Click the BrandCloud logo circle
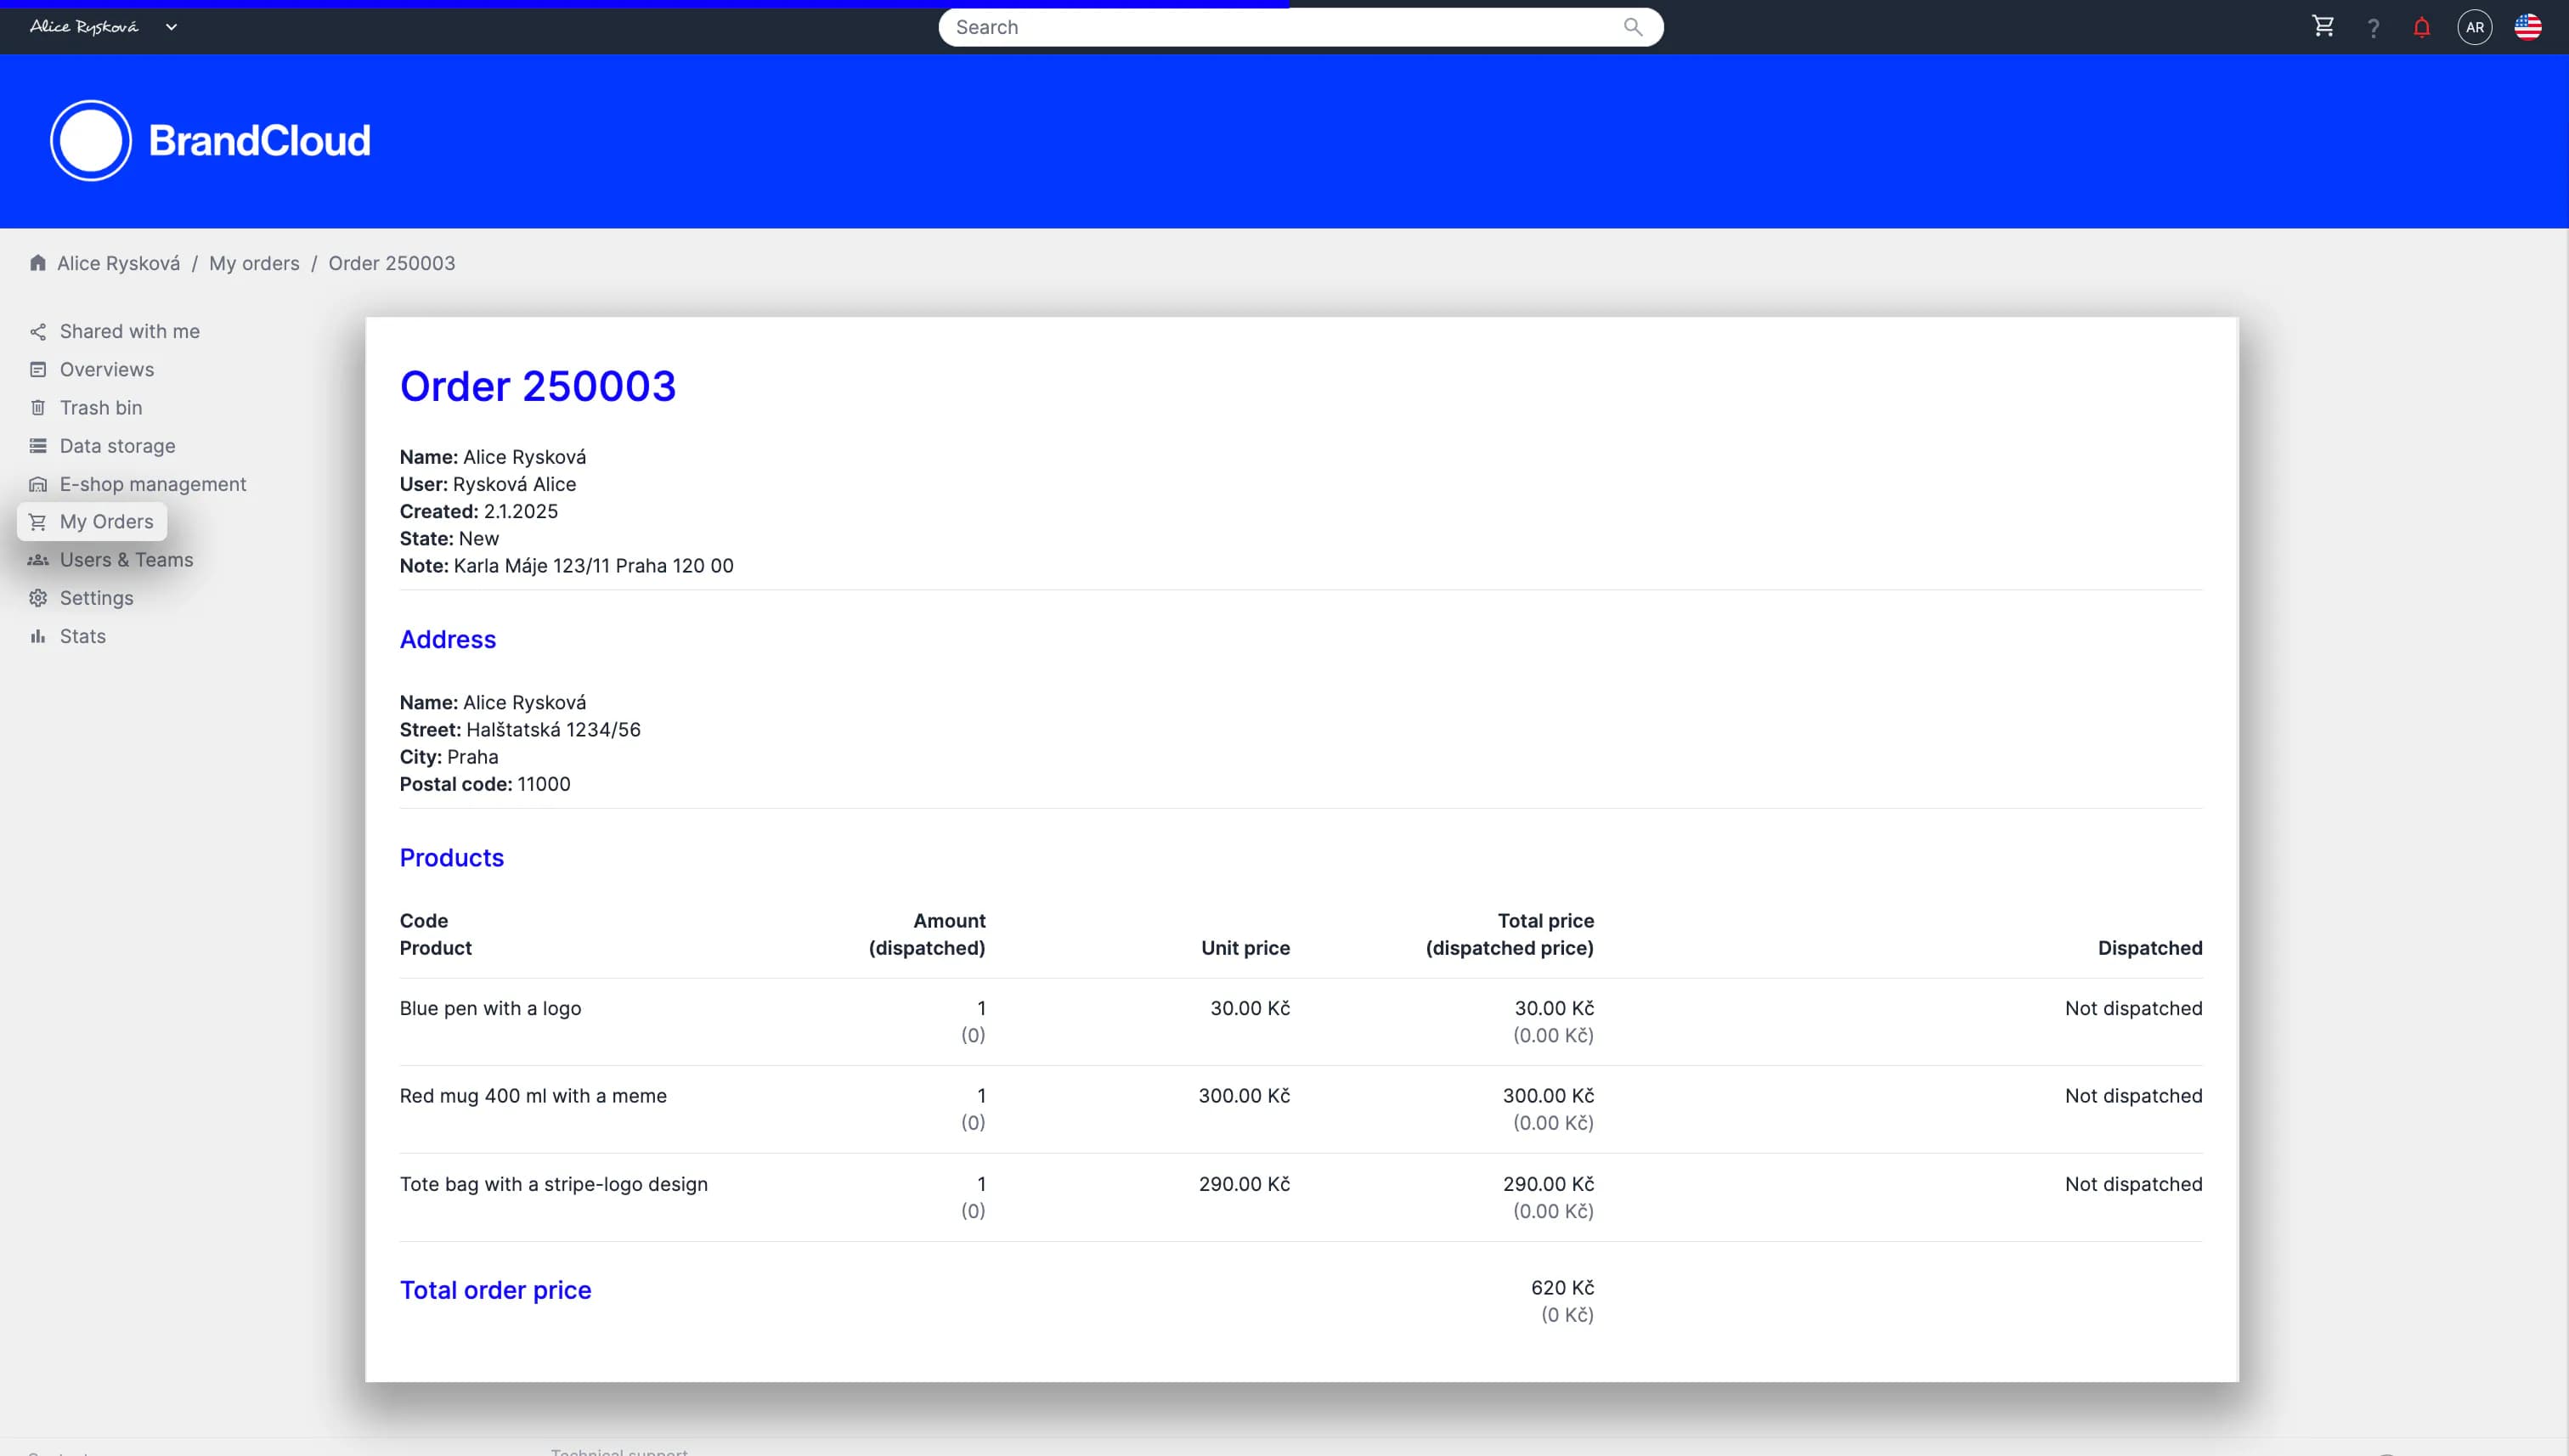The height and width of the screenshot is (1456, 2569). (x=91, y=141)
